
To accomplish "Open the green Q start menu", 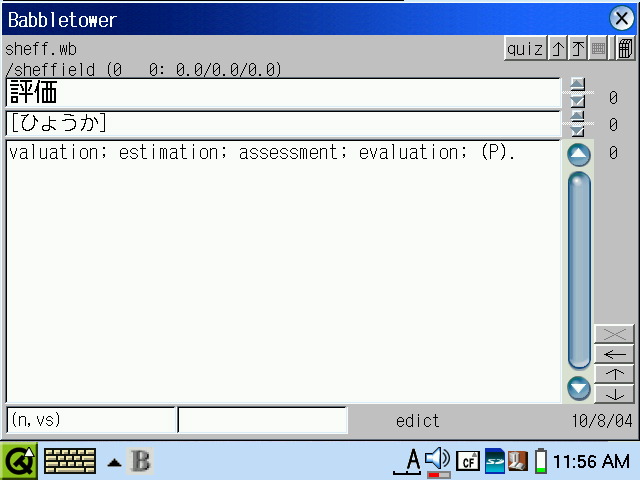I will click(19, 461).
